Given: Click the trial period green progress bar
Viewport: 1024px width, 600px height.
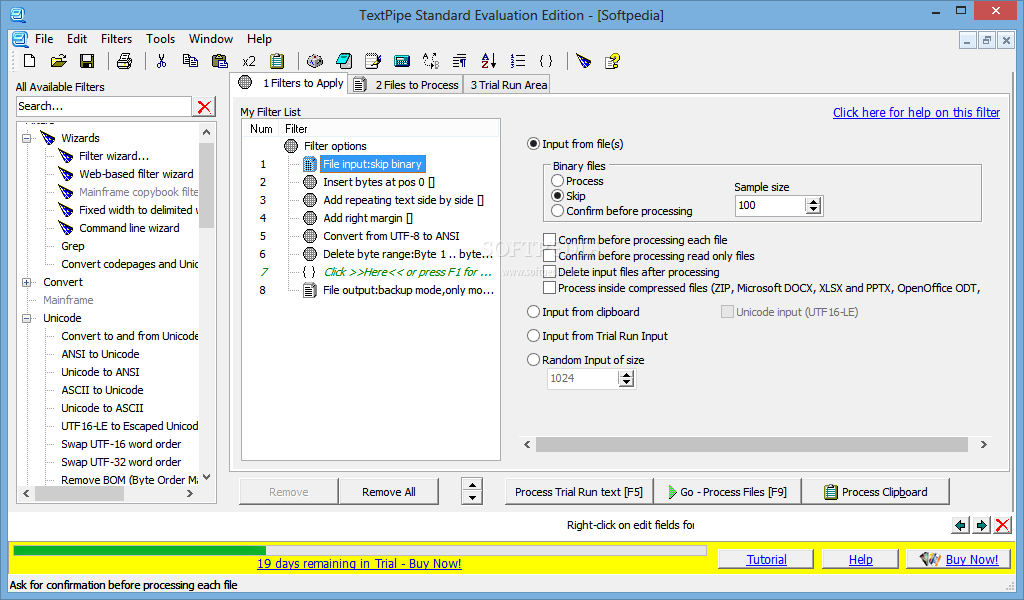Looking at the screenshot, I should tap(140, 550).
